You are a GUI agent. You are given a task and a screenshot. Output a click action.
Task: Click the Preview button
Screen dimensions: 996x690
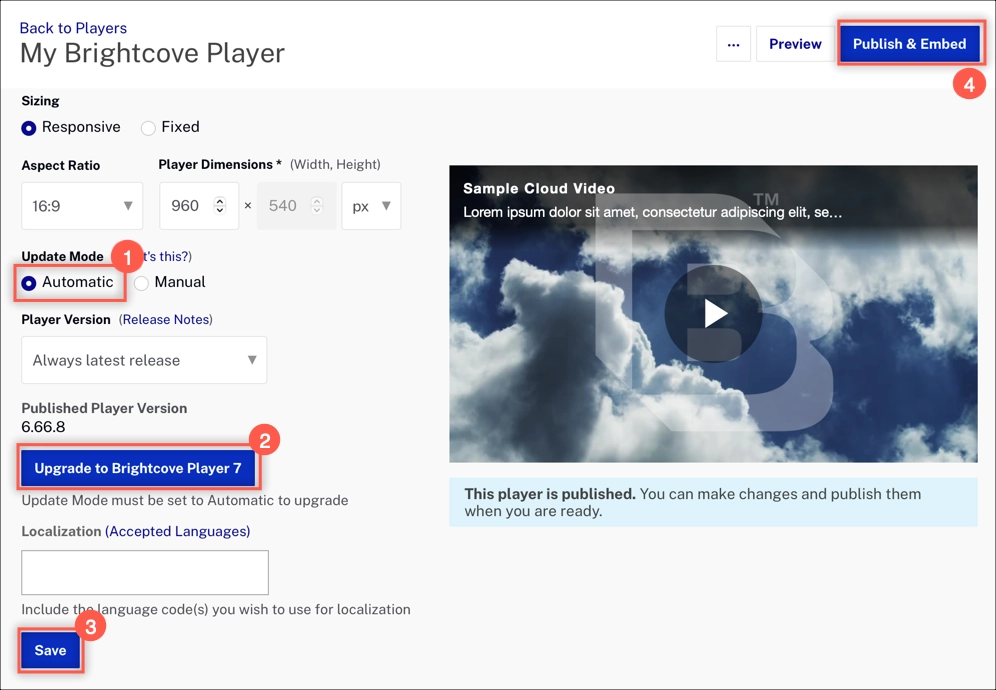(795, 44)
